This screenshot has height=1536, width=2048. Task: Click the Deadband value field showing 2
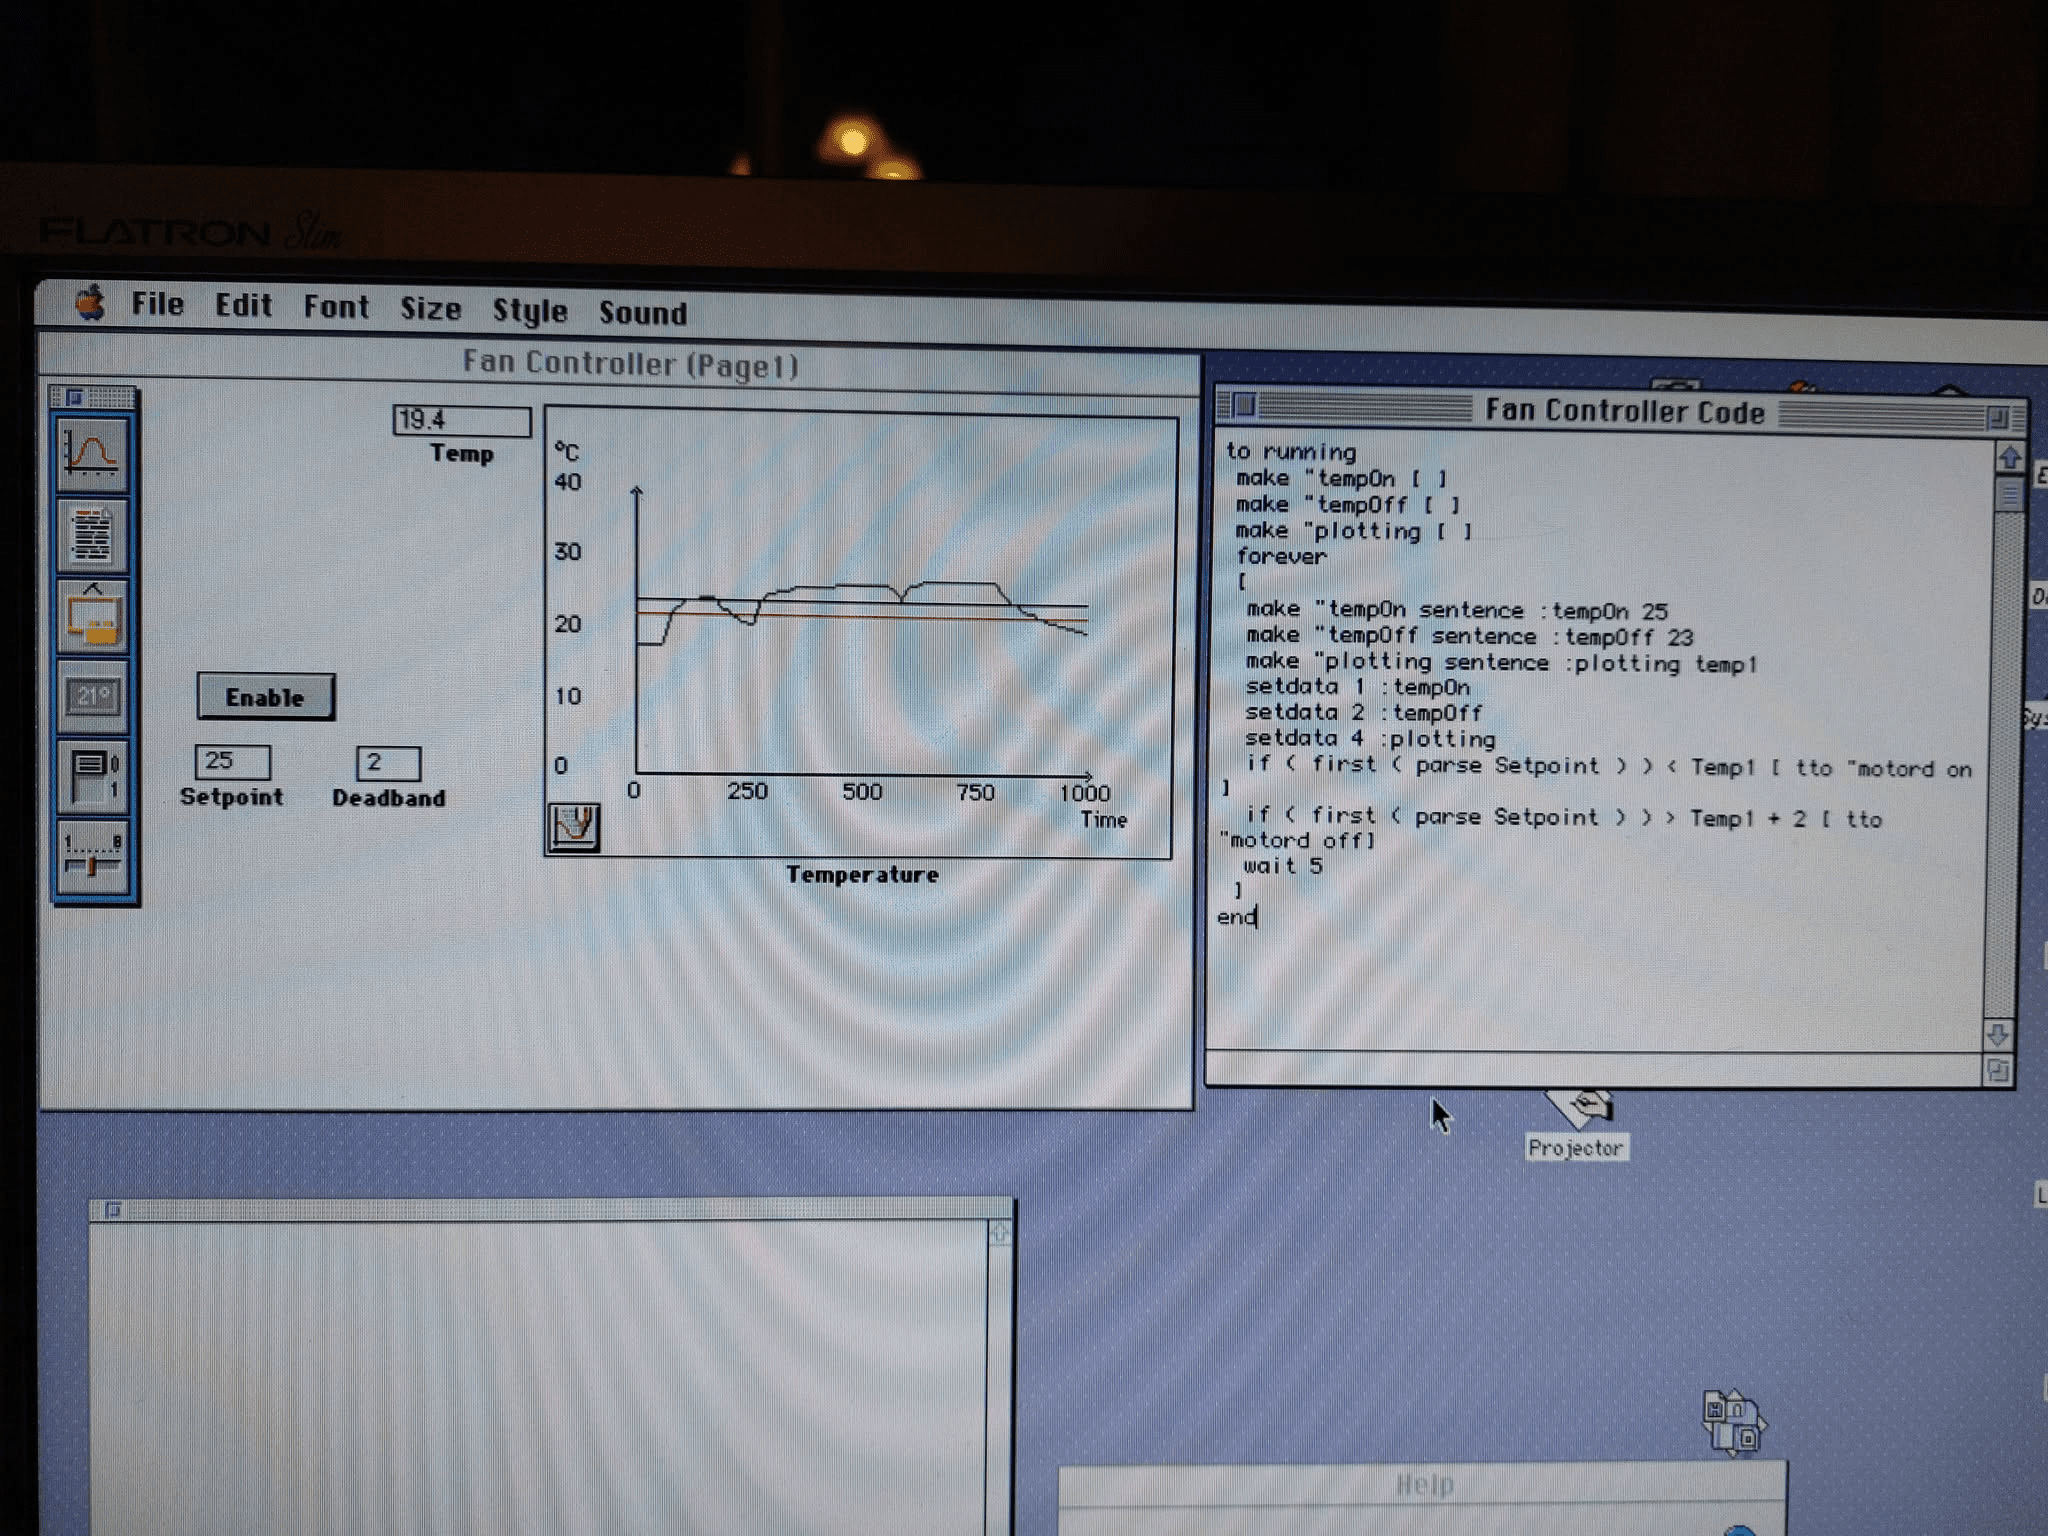(x=388, y=763)
